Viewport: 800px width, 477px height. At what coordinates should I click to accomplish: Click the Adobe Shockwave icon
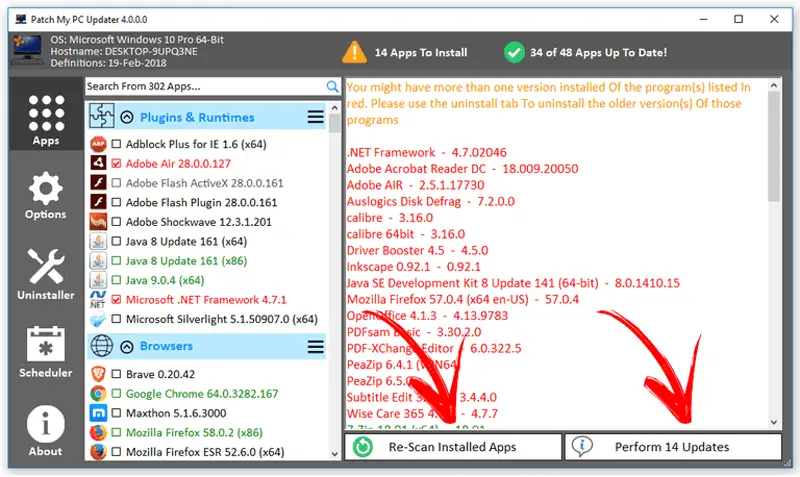(x=98, y=222)
